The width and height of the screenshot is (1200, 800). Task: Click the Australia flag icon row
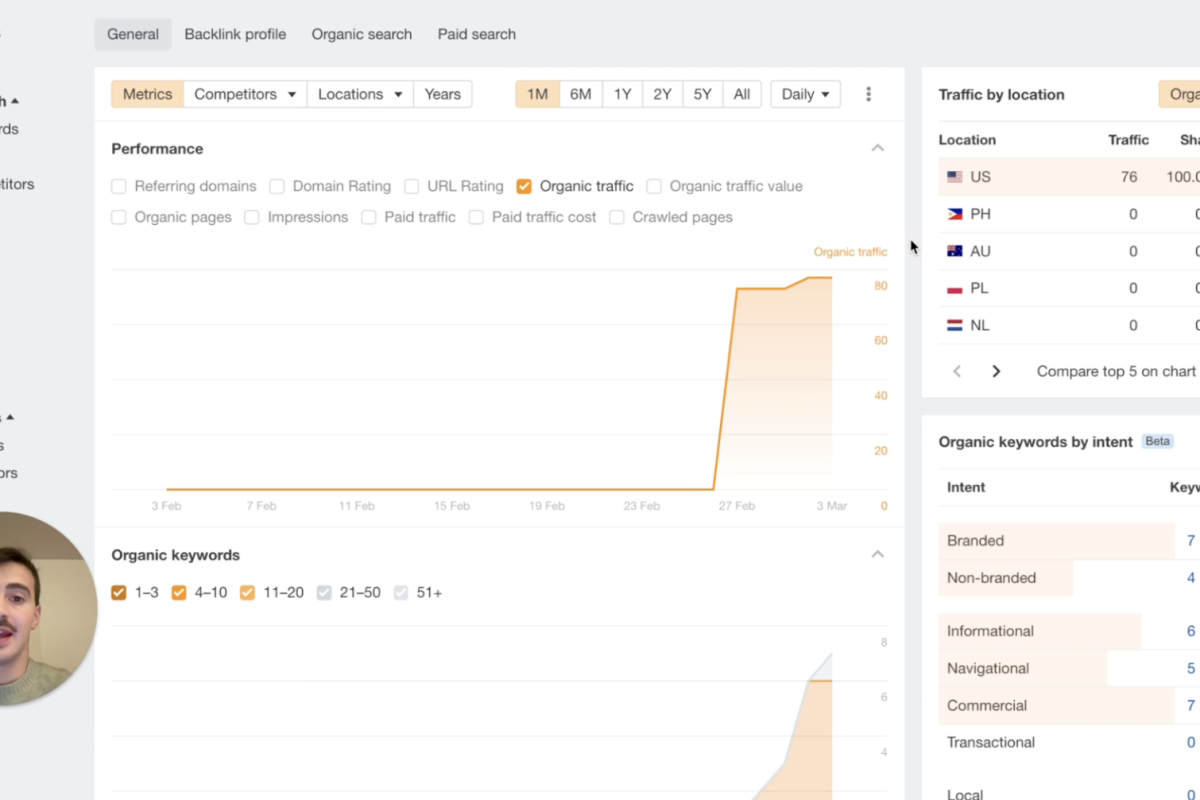point(955,251)
